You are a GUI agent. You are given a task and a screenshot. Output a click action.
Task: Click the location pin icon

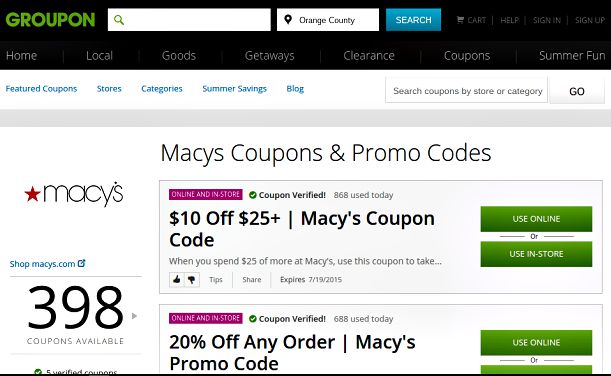point(288,19)
